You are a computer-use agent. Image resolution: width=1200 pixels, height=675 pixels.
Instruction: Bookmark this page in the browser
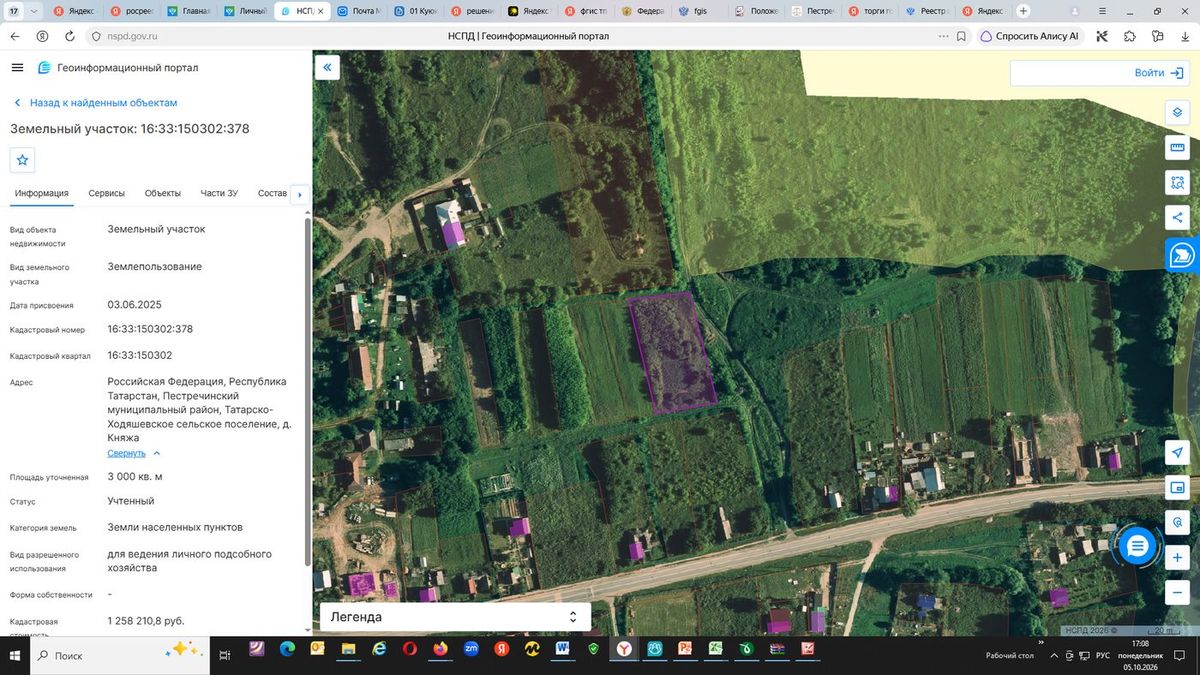pyautogui.click(x=961, y=36)
